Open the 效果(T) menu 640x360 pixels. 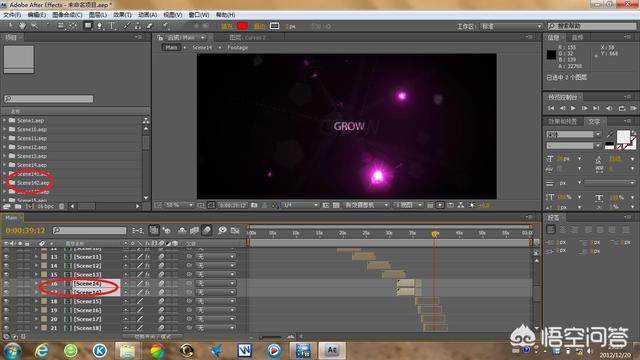point(122,15)
